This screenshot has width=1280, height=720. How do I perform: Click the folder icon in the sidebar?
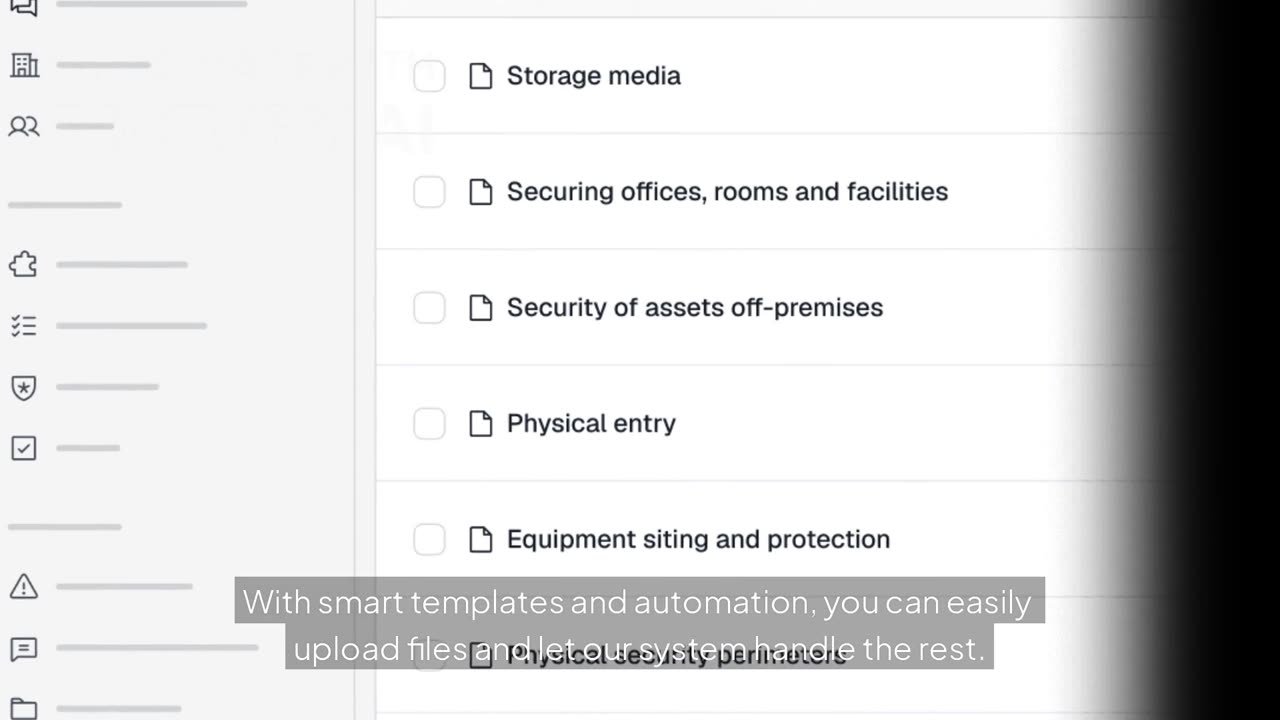point(24,709)
